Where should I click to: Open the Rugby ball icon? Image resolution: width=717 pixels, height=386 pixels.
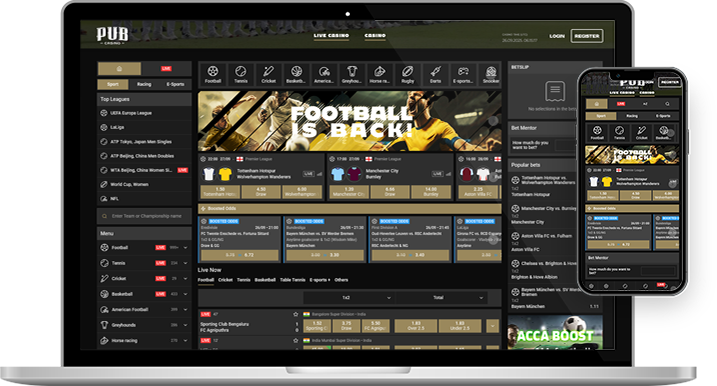click(407, 74)
